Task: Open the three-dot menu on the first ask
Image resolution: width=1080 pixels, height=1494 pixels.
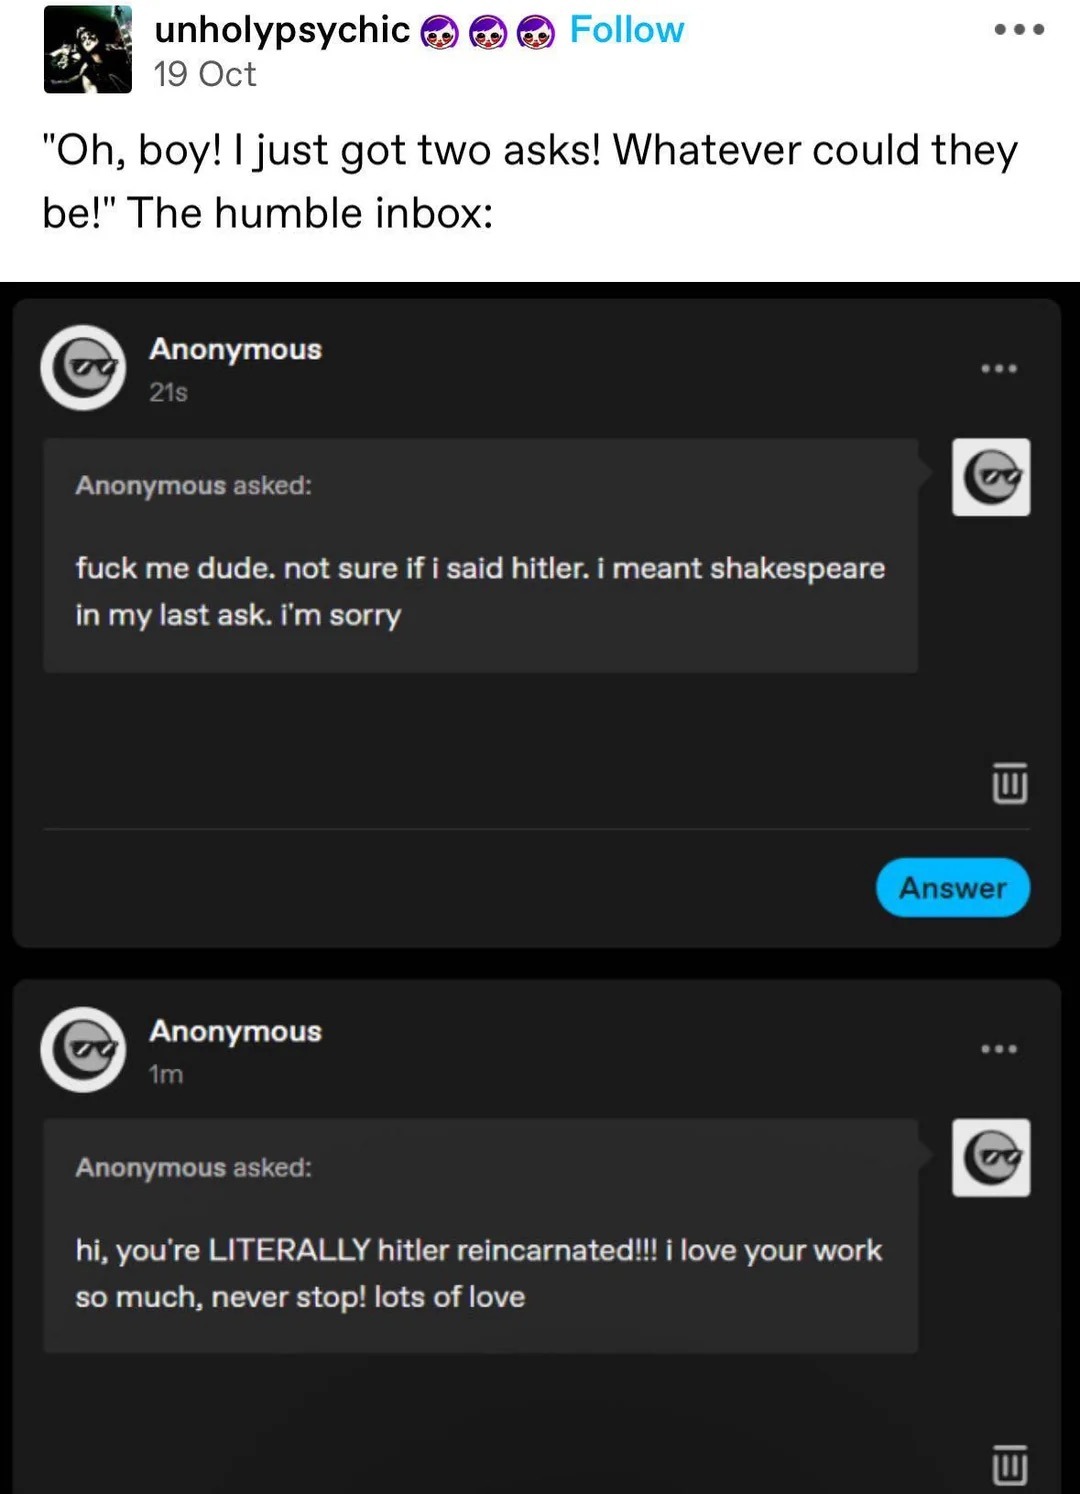Action: pyautogui.click(x=998, y=368)
